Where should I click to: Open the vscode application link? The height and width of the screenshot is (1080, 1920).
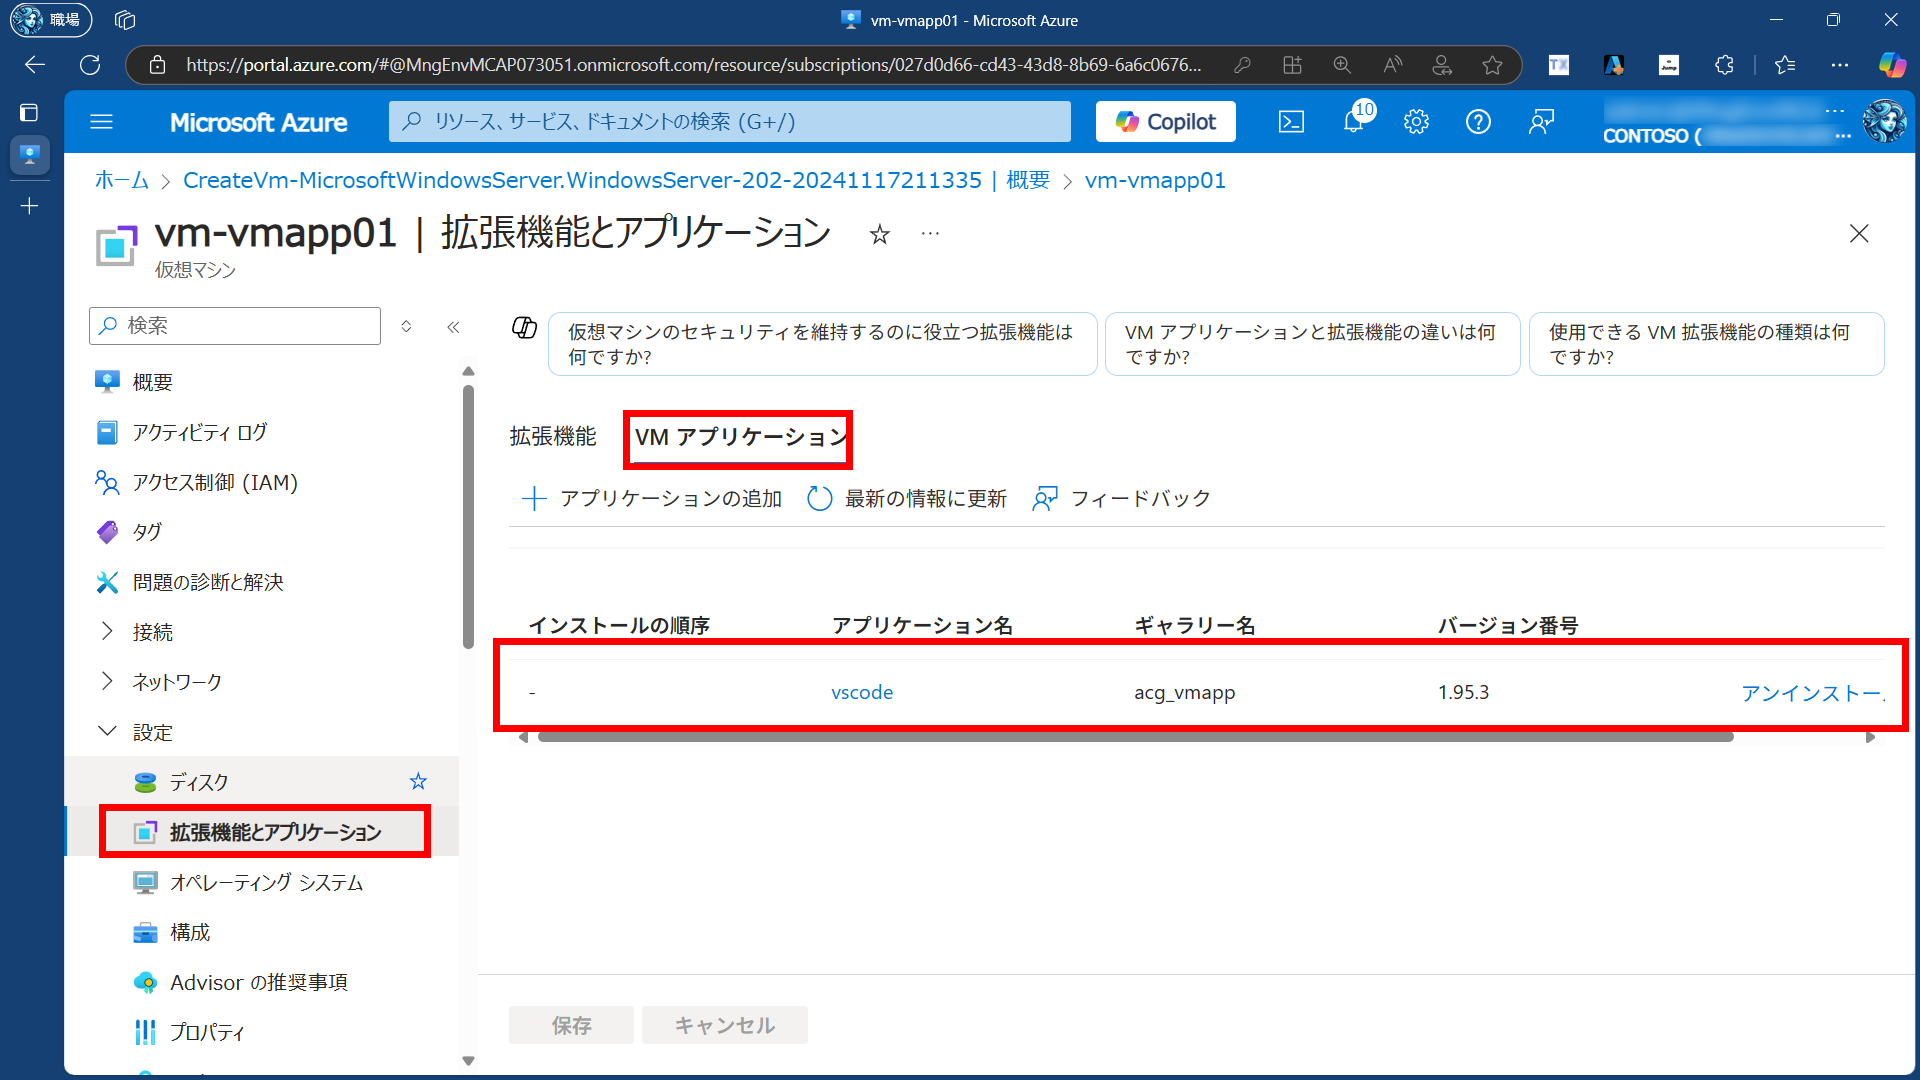[x=862, y=692]
